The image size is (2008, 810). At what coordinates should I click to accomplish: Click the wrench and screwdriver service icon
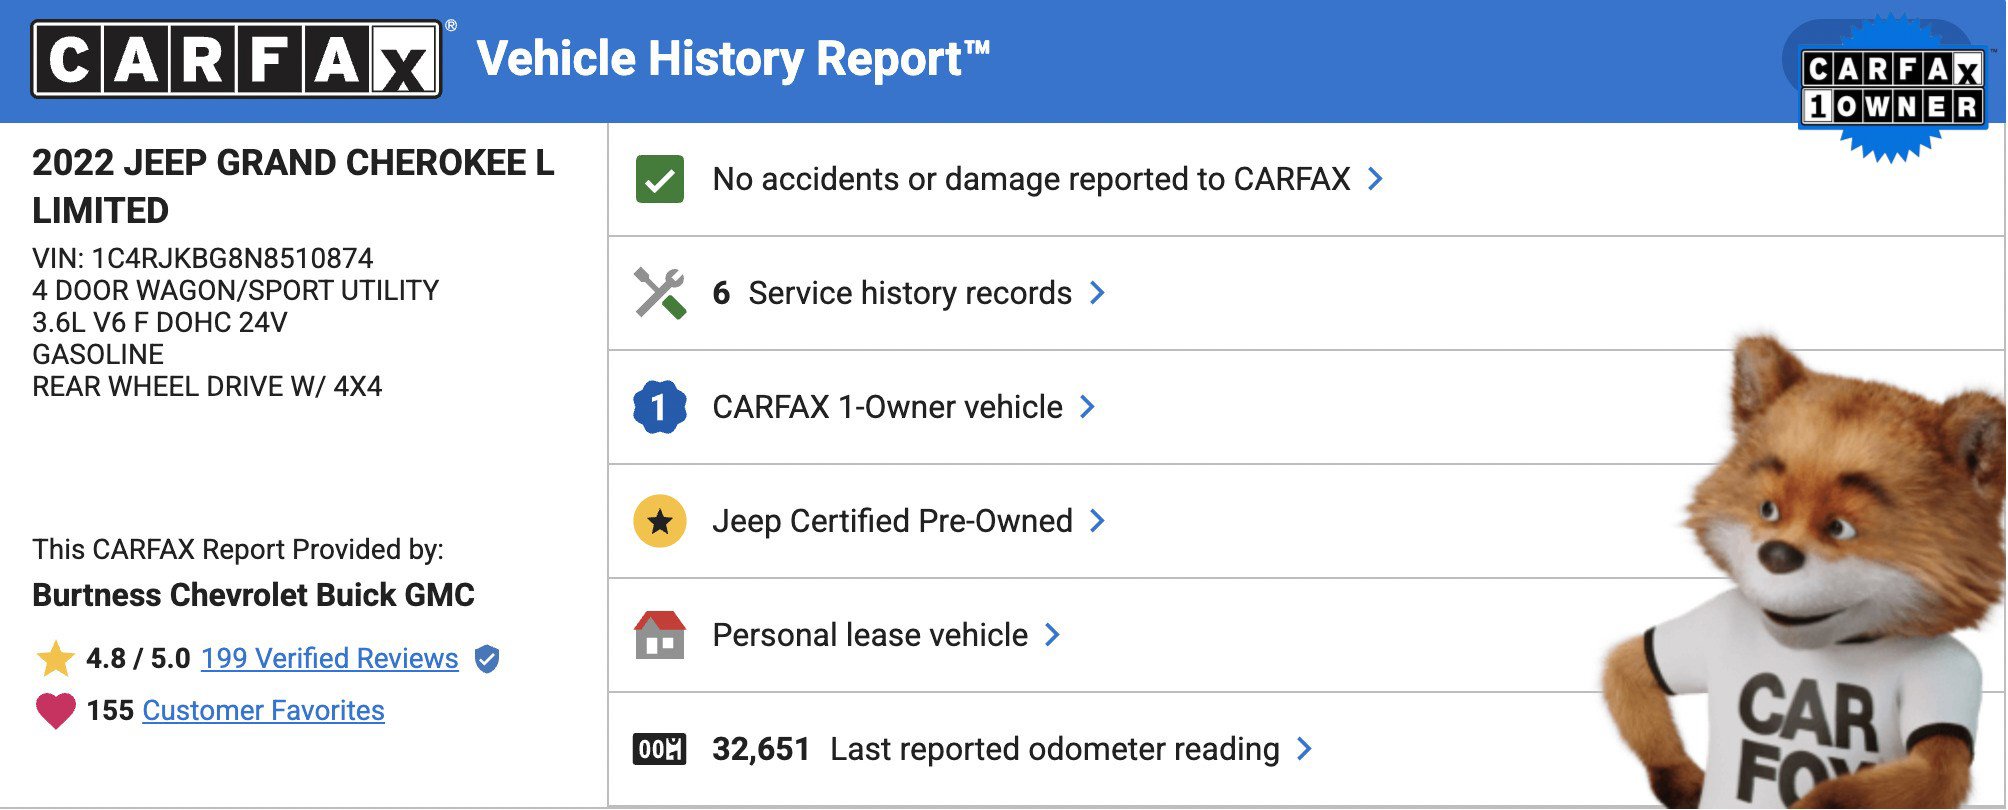pyautogui.click(x=660, y=293)
